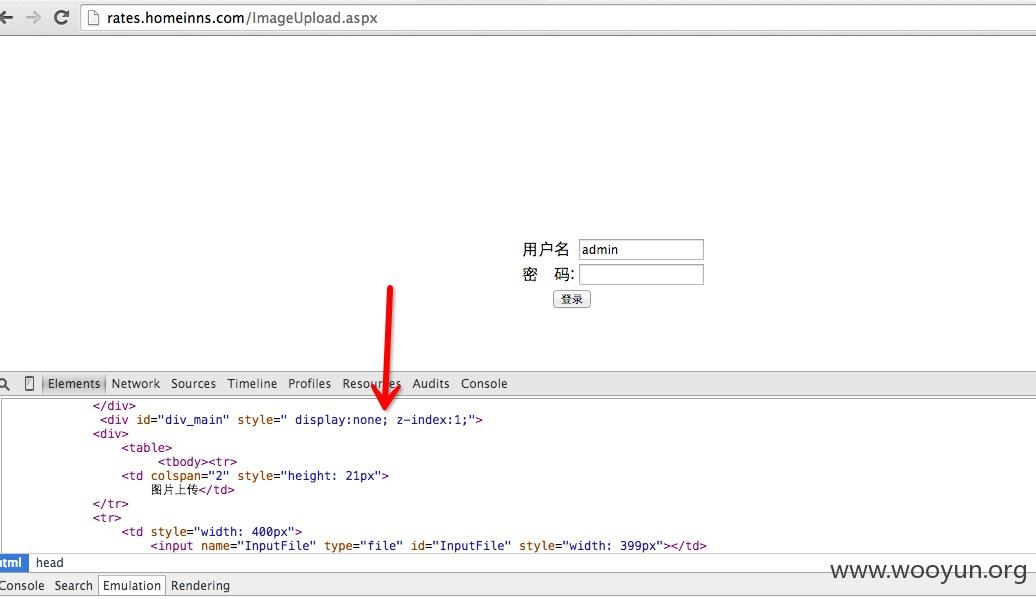This screenshot has width=1036, height=599.
Task: Reload the page with refresh icon
Action: (x=61, y=18)
